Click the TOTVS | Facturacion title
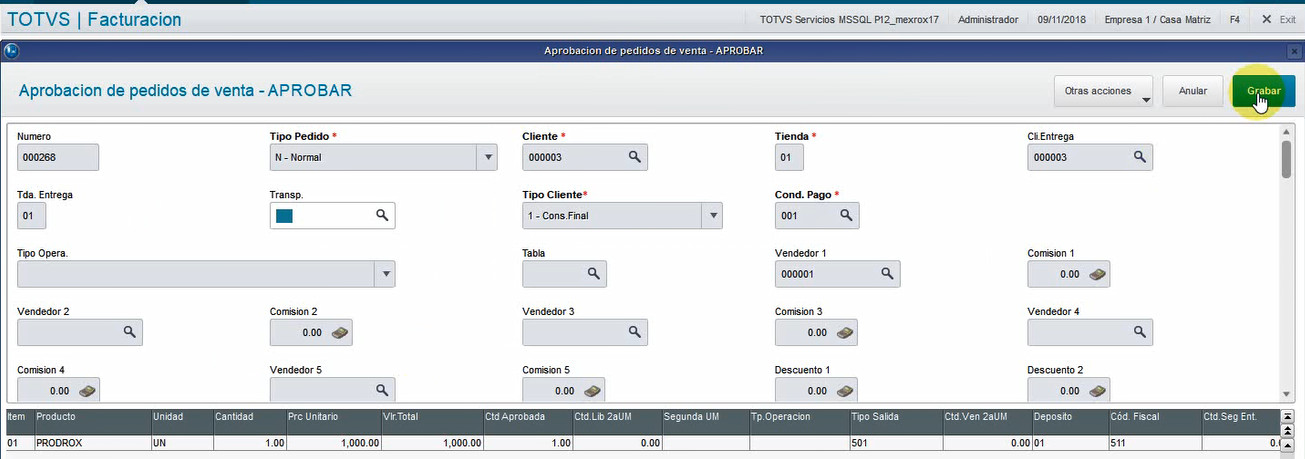Image resolution: width=1305 pixels, height=459 pixels. pyautogui.click(x=95, y=18)
